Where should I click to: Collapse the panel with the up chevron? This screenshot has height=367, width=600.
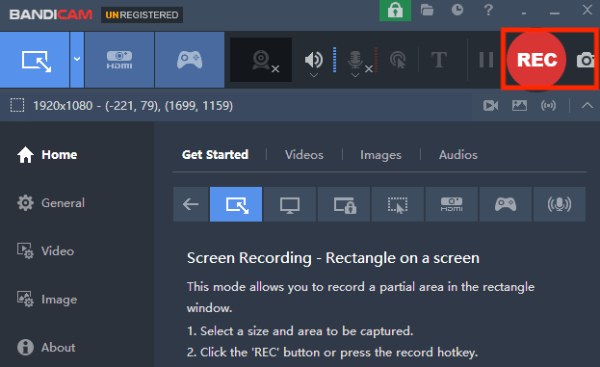click(x=587, y=105)
